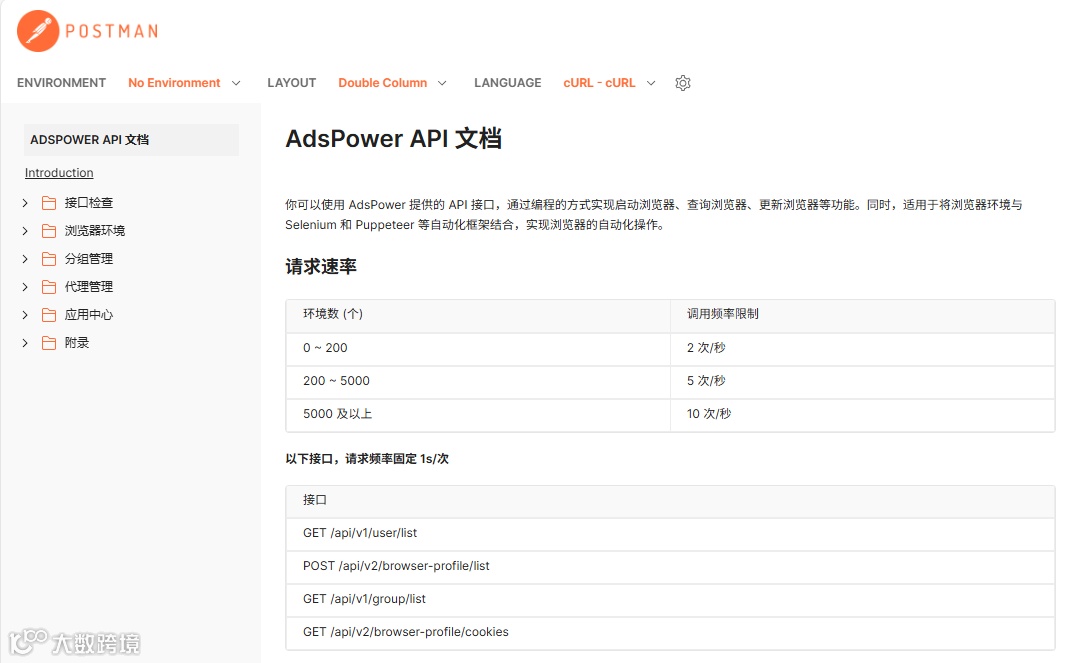
Task: Expand the 代理管理 folder chevron
Action: coord(25,287)
